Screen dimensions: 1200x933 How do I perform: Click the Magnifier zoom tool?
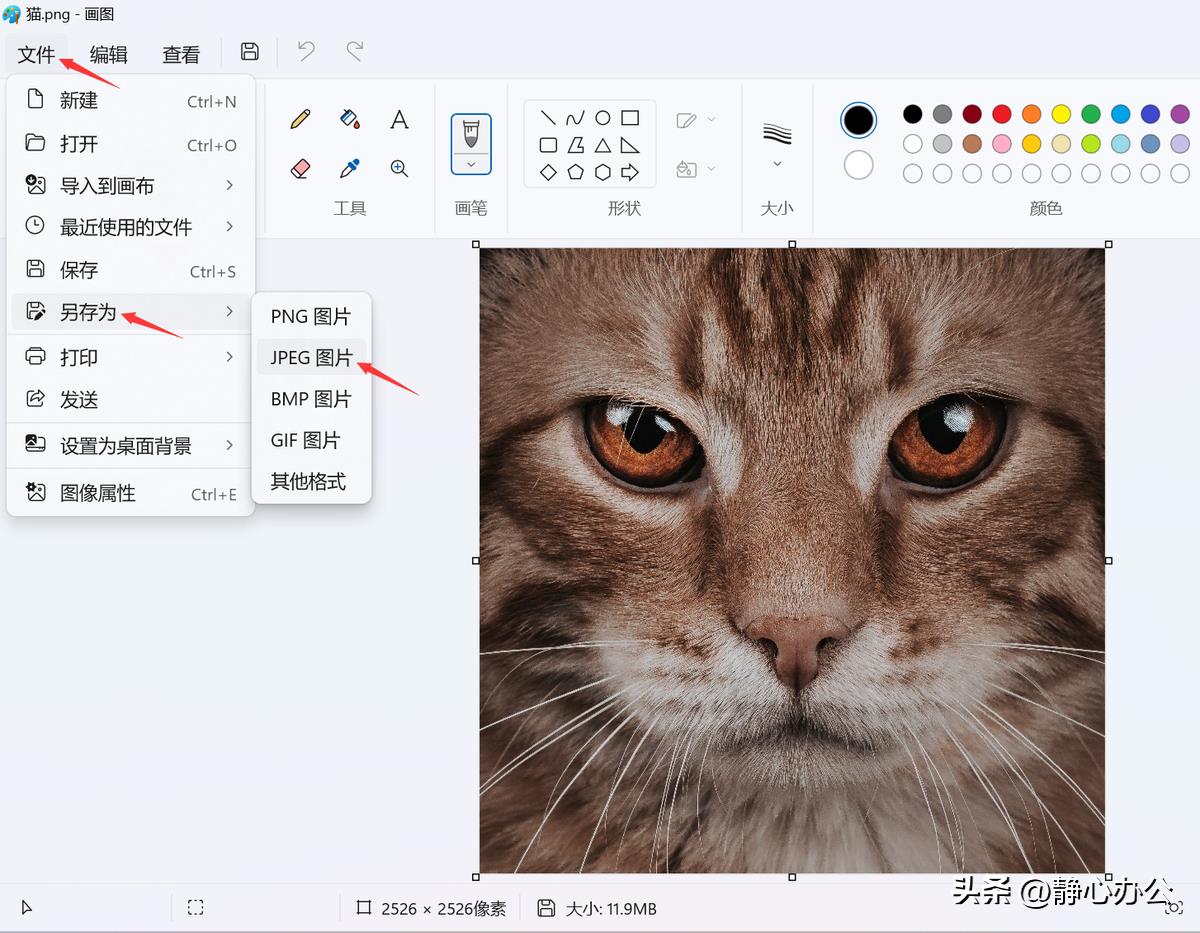399,169
